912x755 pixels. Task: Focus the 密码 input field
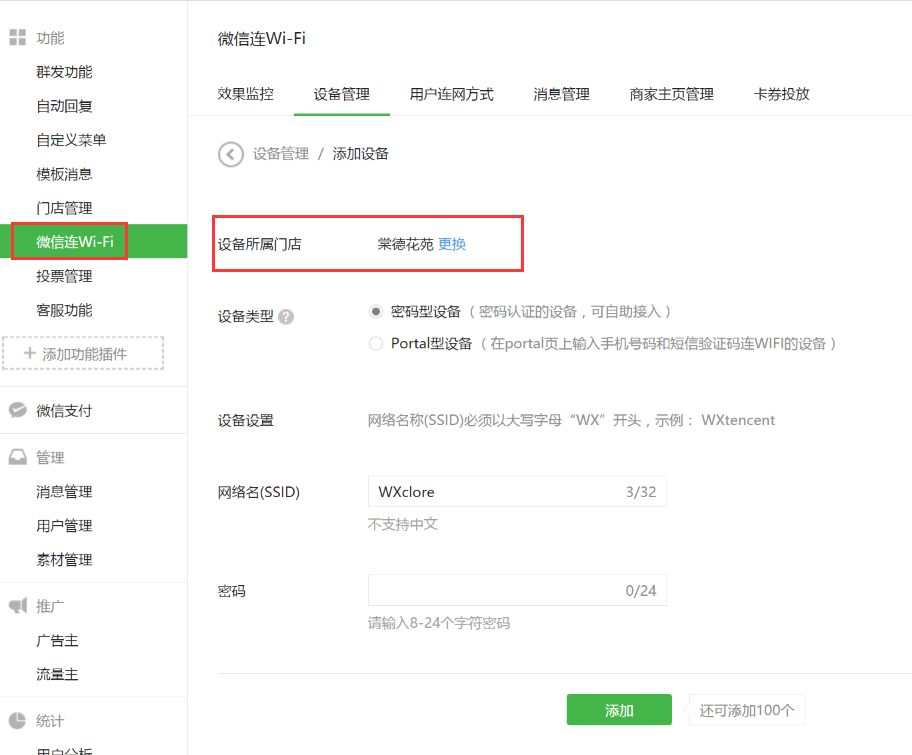click(495, 590)
